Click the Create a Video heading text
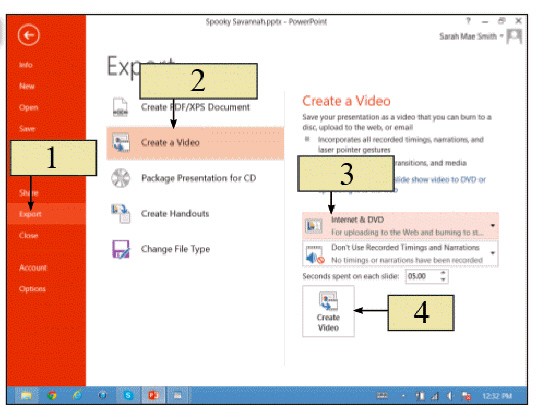The image size is (537, 414). (346, 101)
